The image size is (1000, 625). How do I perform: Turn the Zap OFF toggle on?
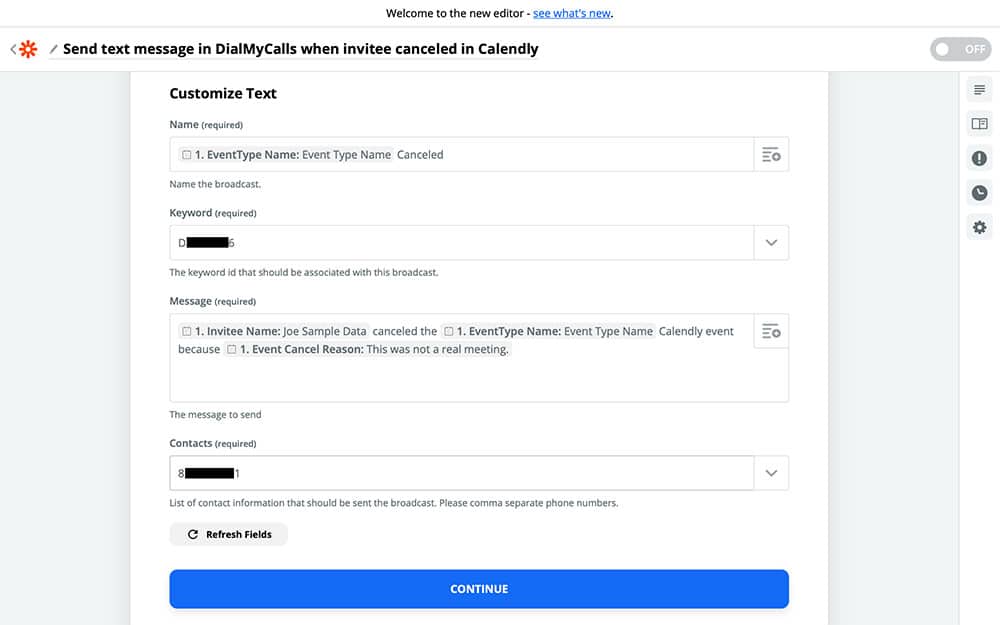tap(959, 49)
